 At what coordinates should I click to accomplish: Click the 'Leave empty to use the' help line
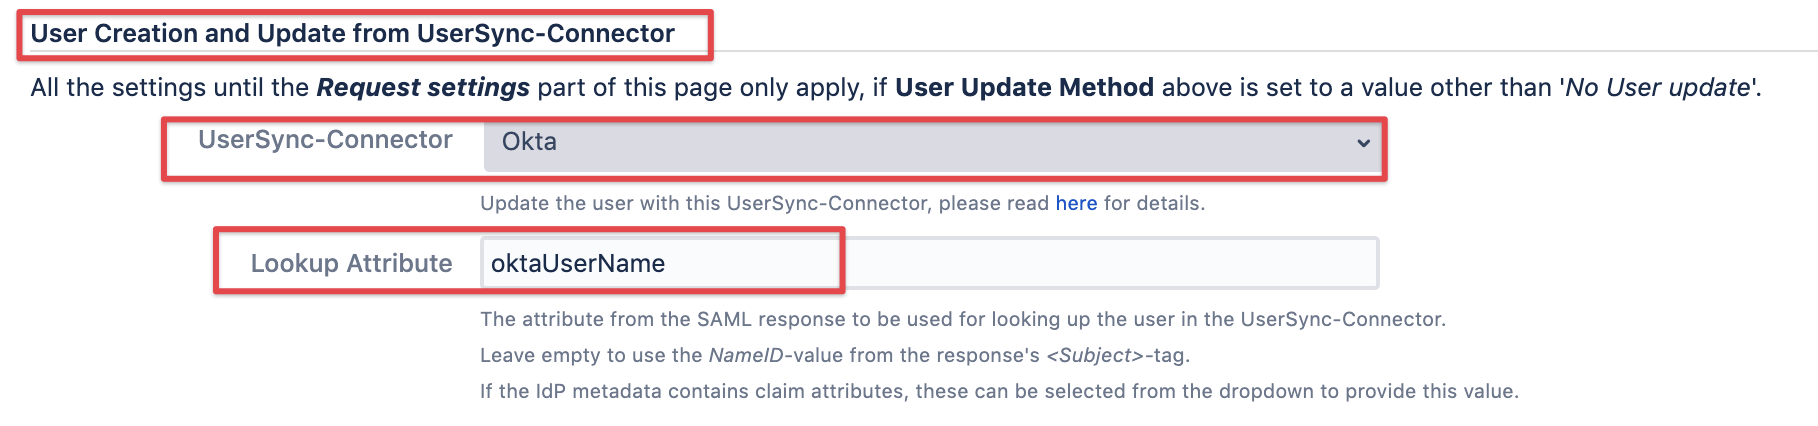click(590, 355)
